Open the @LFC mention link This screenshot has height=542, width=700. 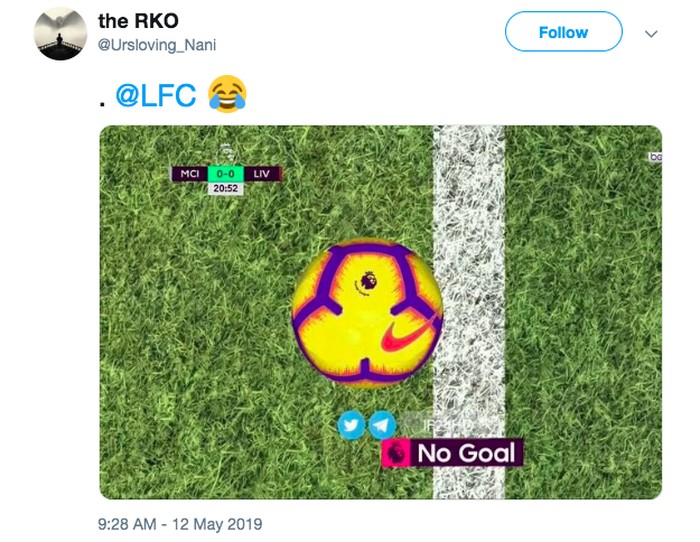(x=157, y=96)
